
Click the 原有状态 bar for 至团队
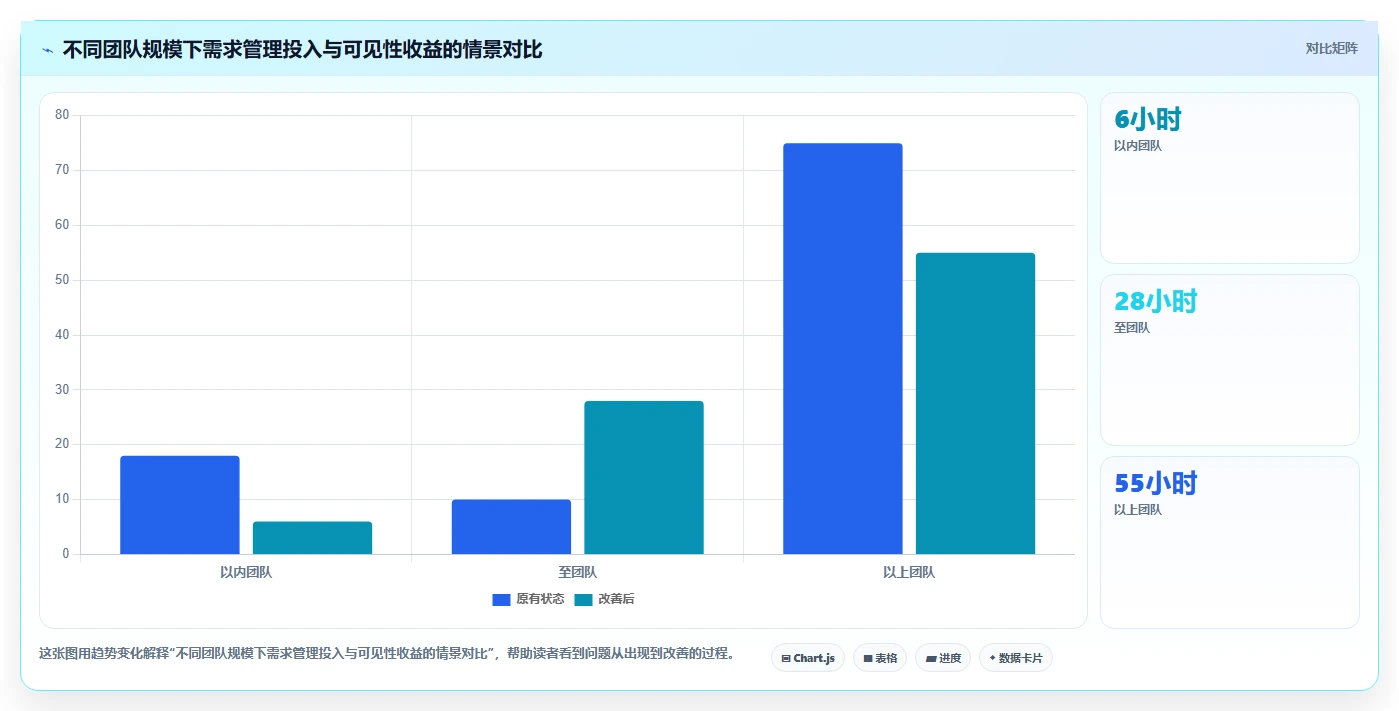point(511,527)
